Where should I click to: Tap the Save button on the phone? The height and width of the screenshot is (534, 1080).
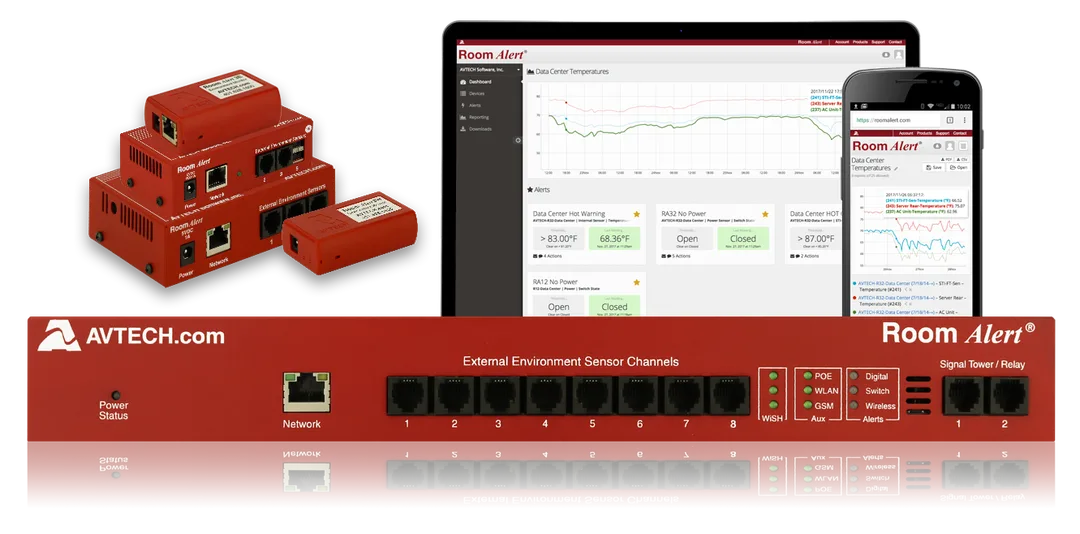(933, 167)
